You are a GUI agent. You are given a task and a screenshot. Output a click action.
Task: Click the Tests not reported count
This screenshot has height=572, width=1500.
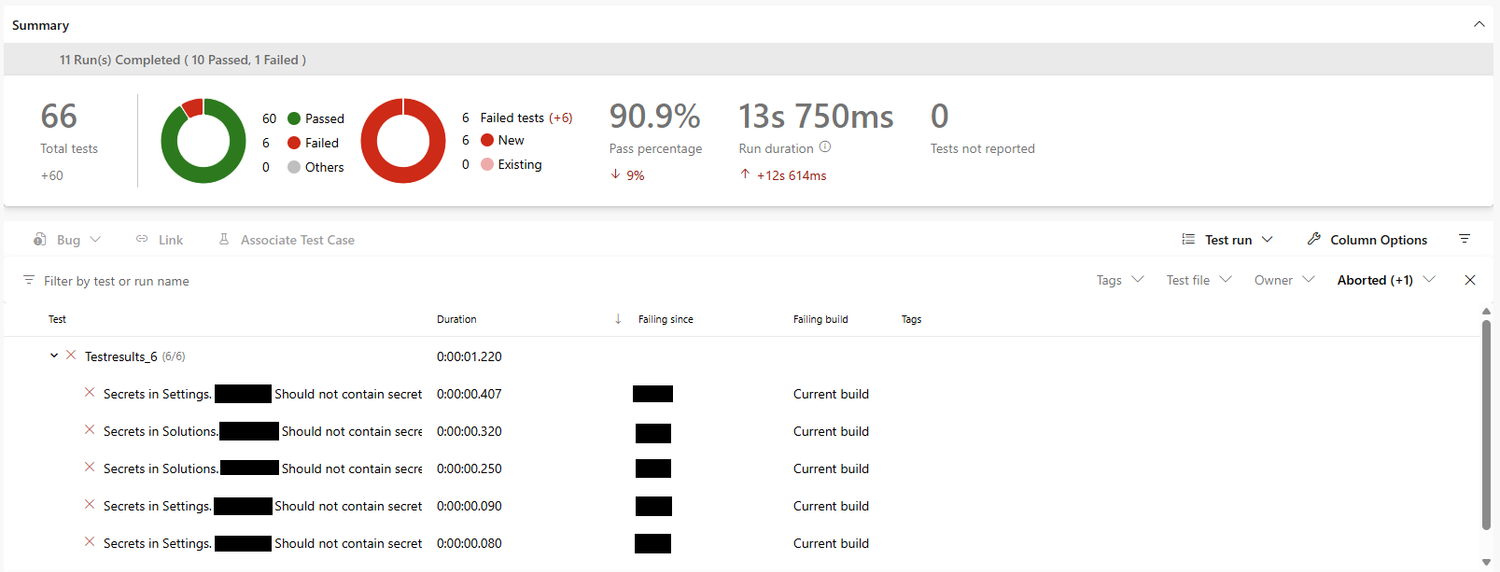pos(939,116)
